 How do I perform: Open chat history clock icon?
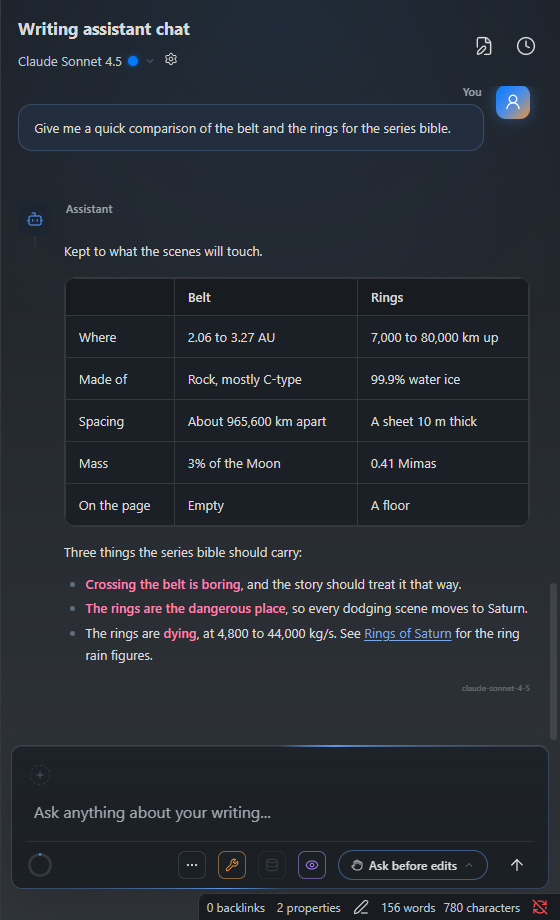(x=525, y=46)
